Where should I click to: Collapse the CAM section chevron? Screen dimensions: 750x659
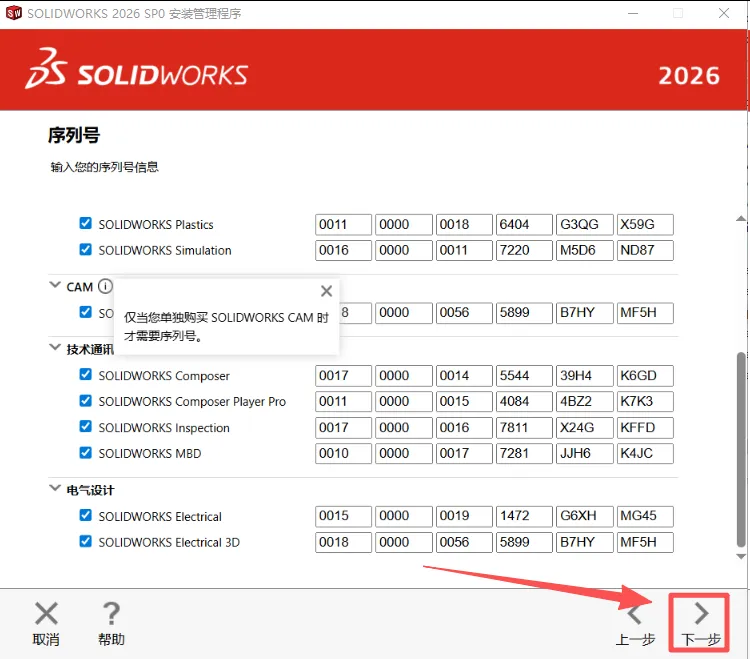pos(55,285)
